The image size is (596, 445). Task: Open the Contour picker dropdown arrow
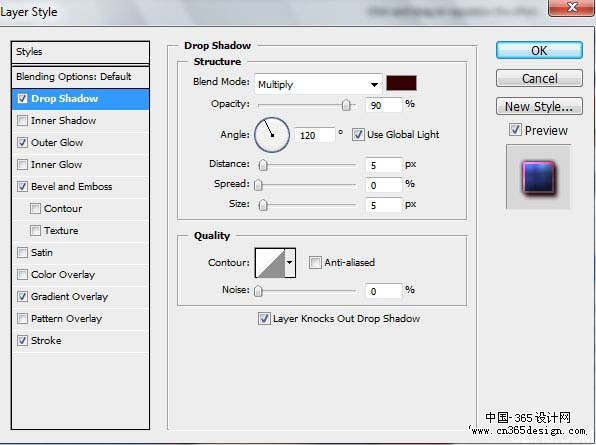pyautogui.click(x=290, y=263)
